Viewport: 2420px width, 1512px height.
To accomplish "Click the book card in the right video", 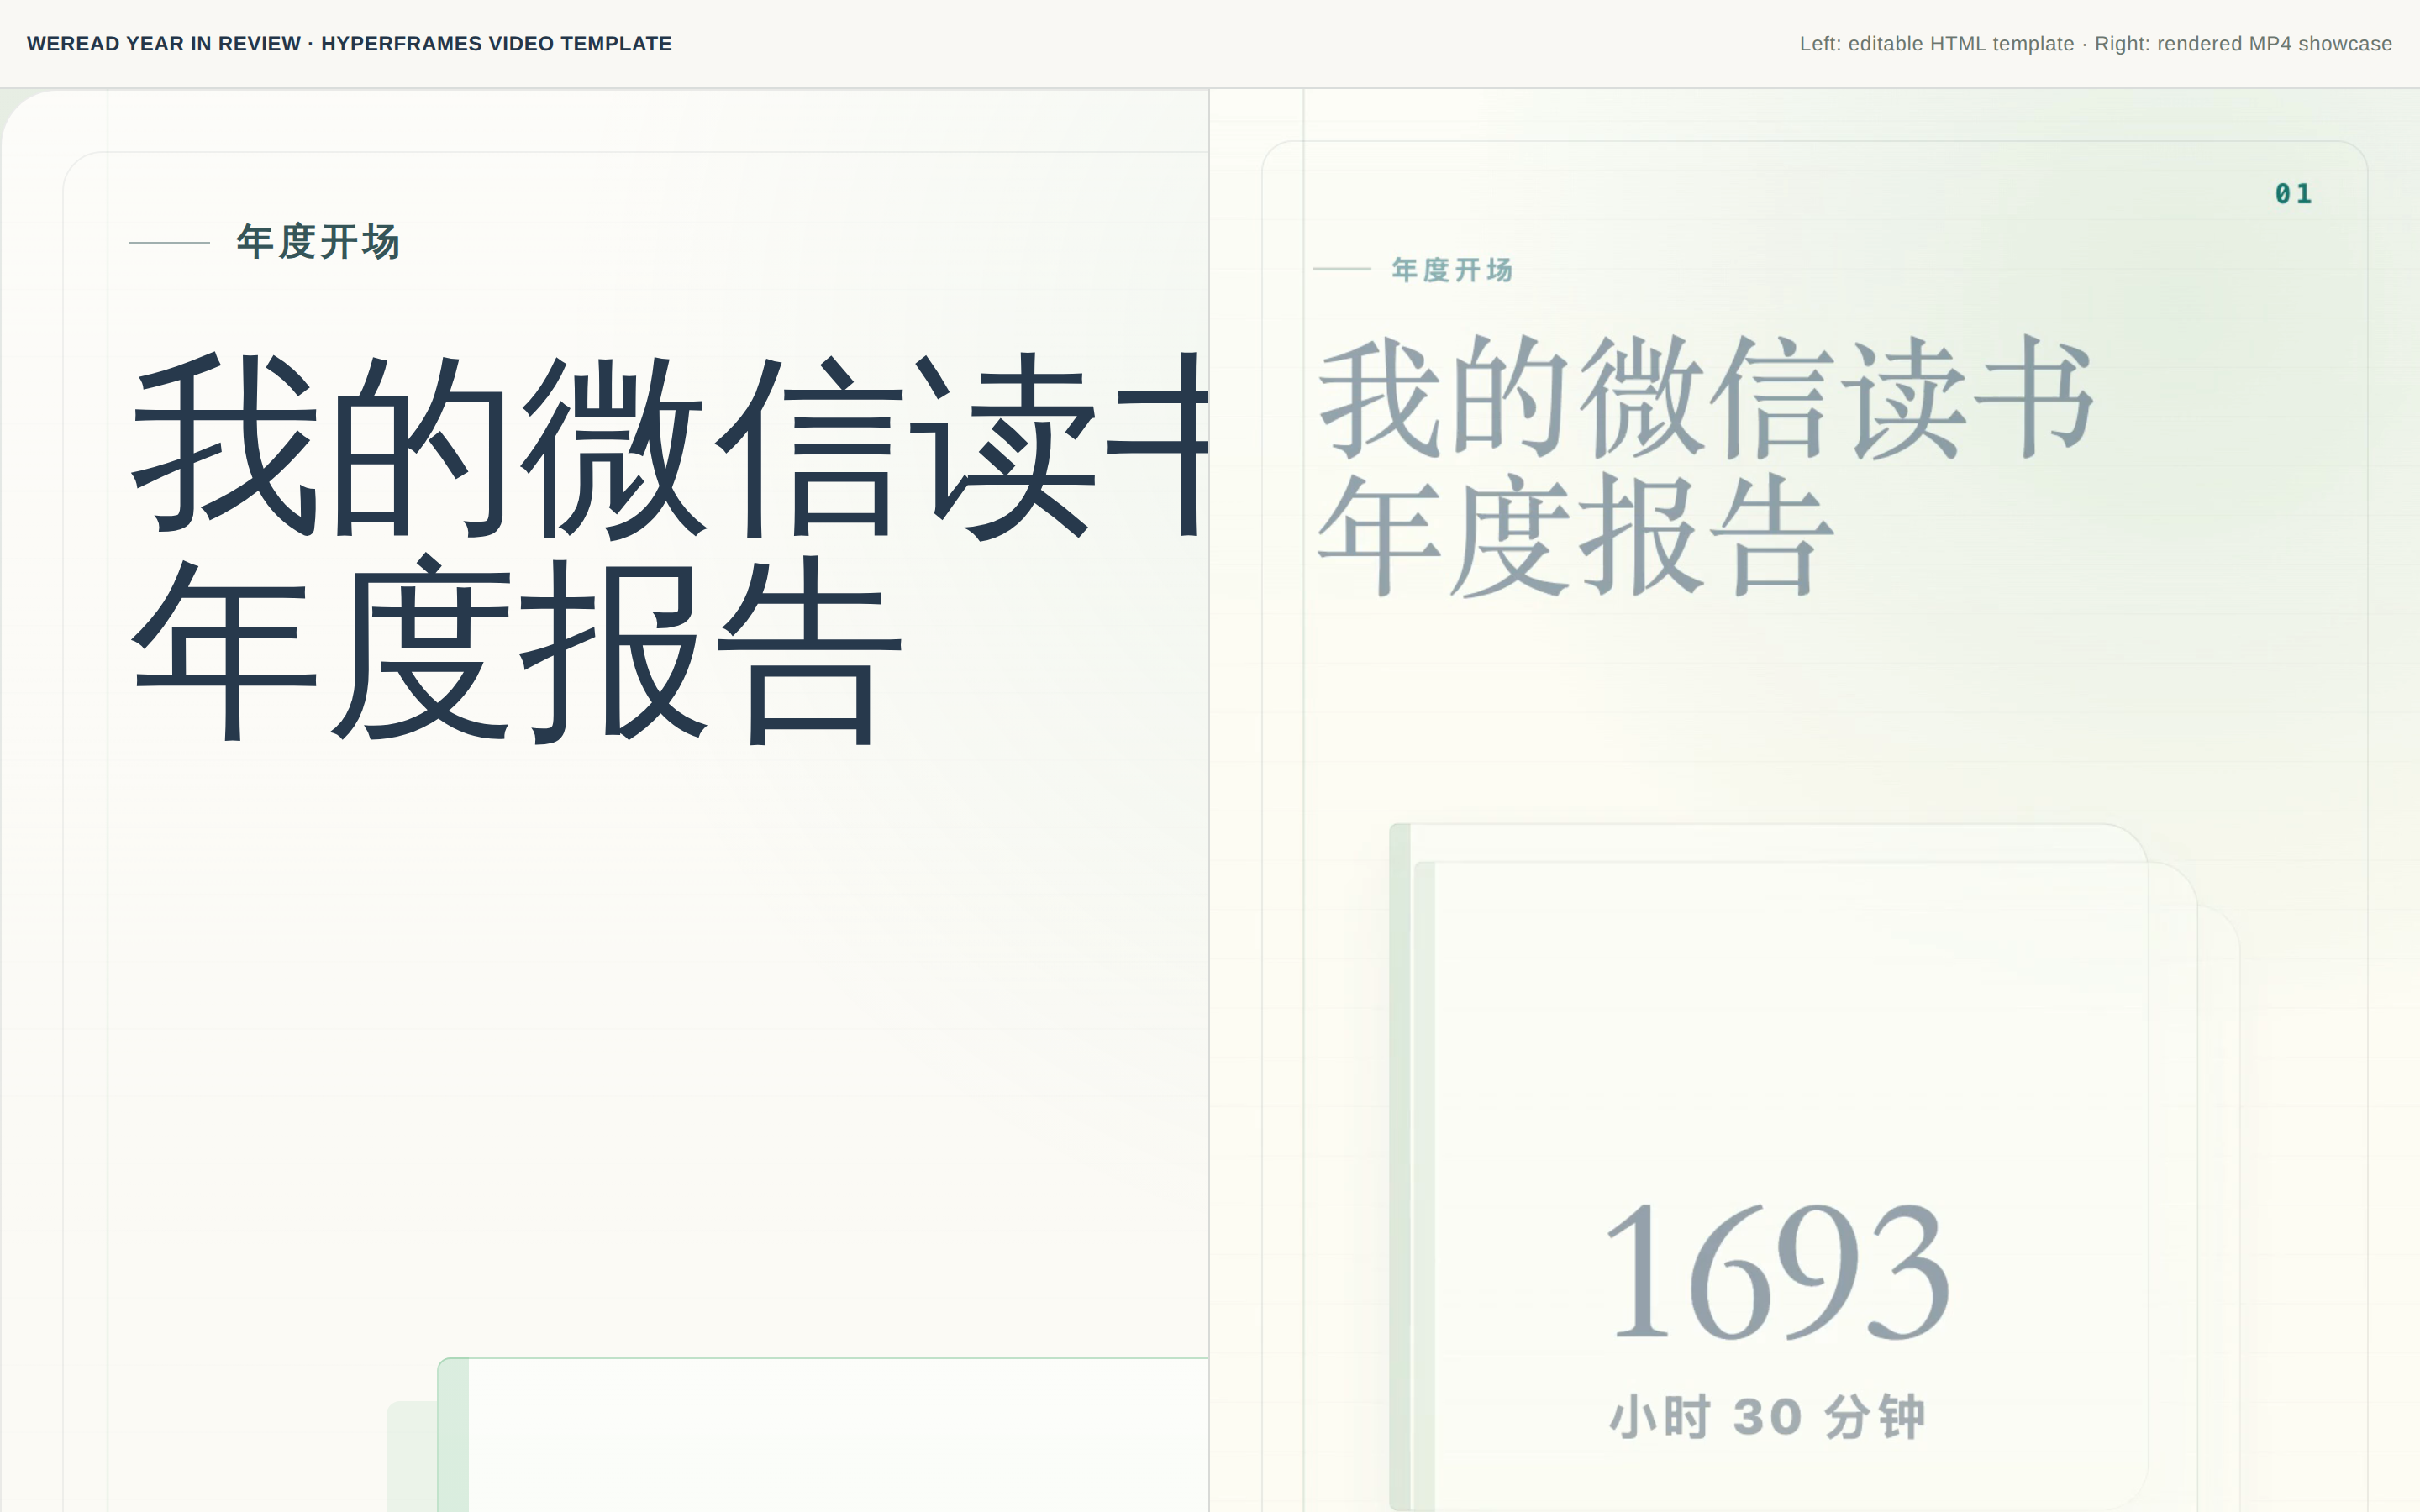I will click(x=1768, y=1166).
